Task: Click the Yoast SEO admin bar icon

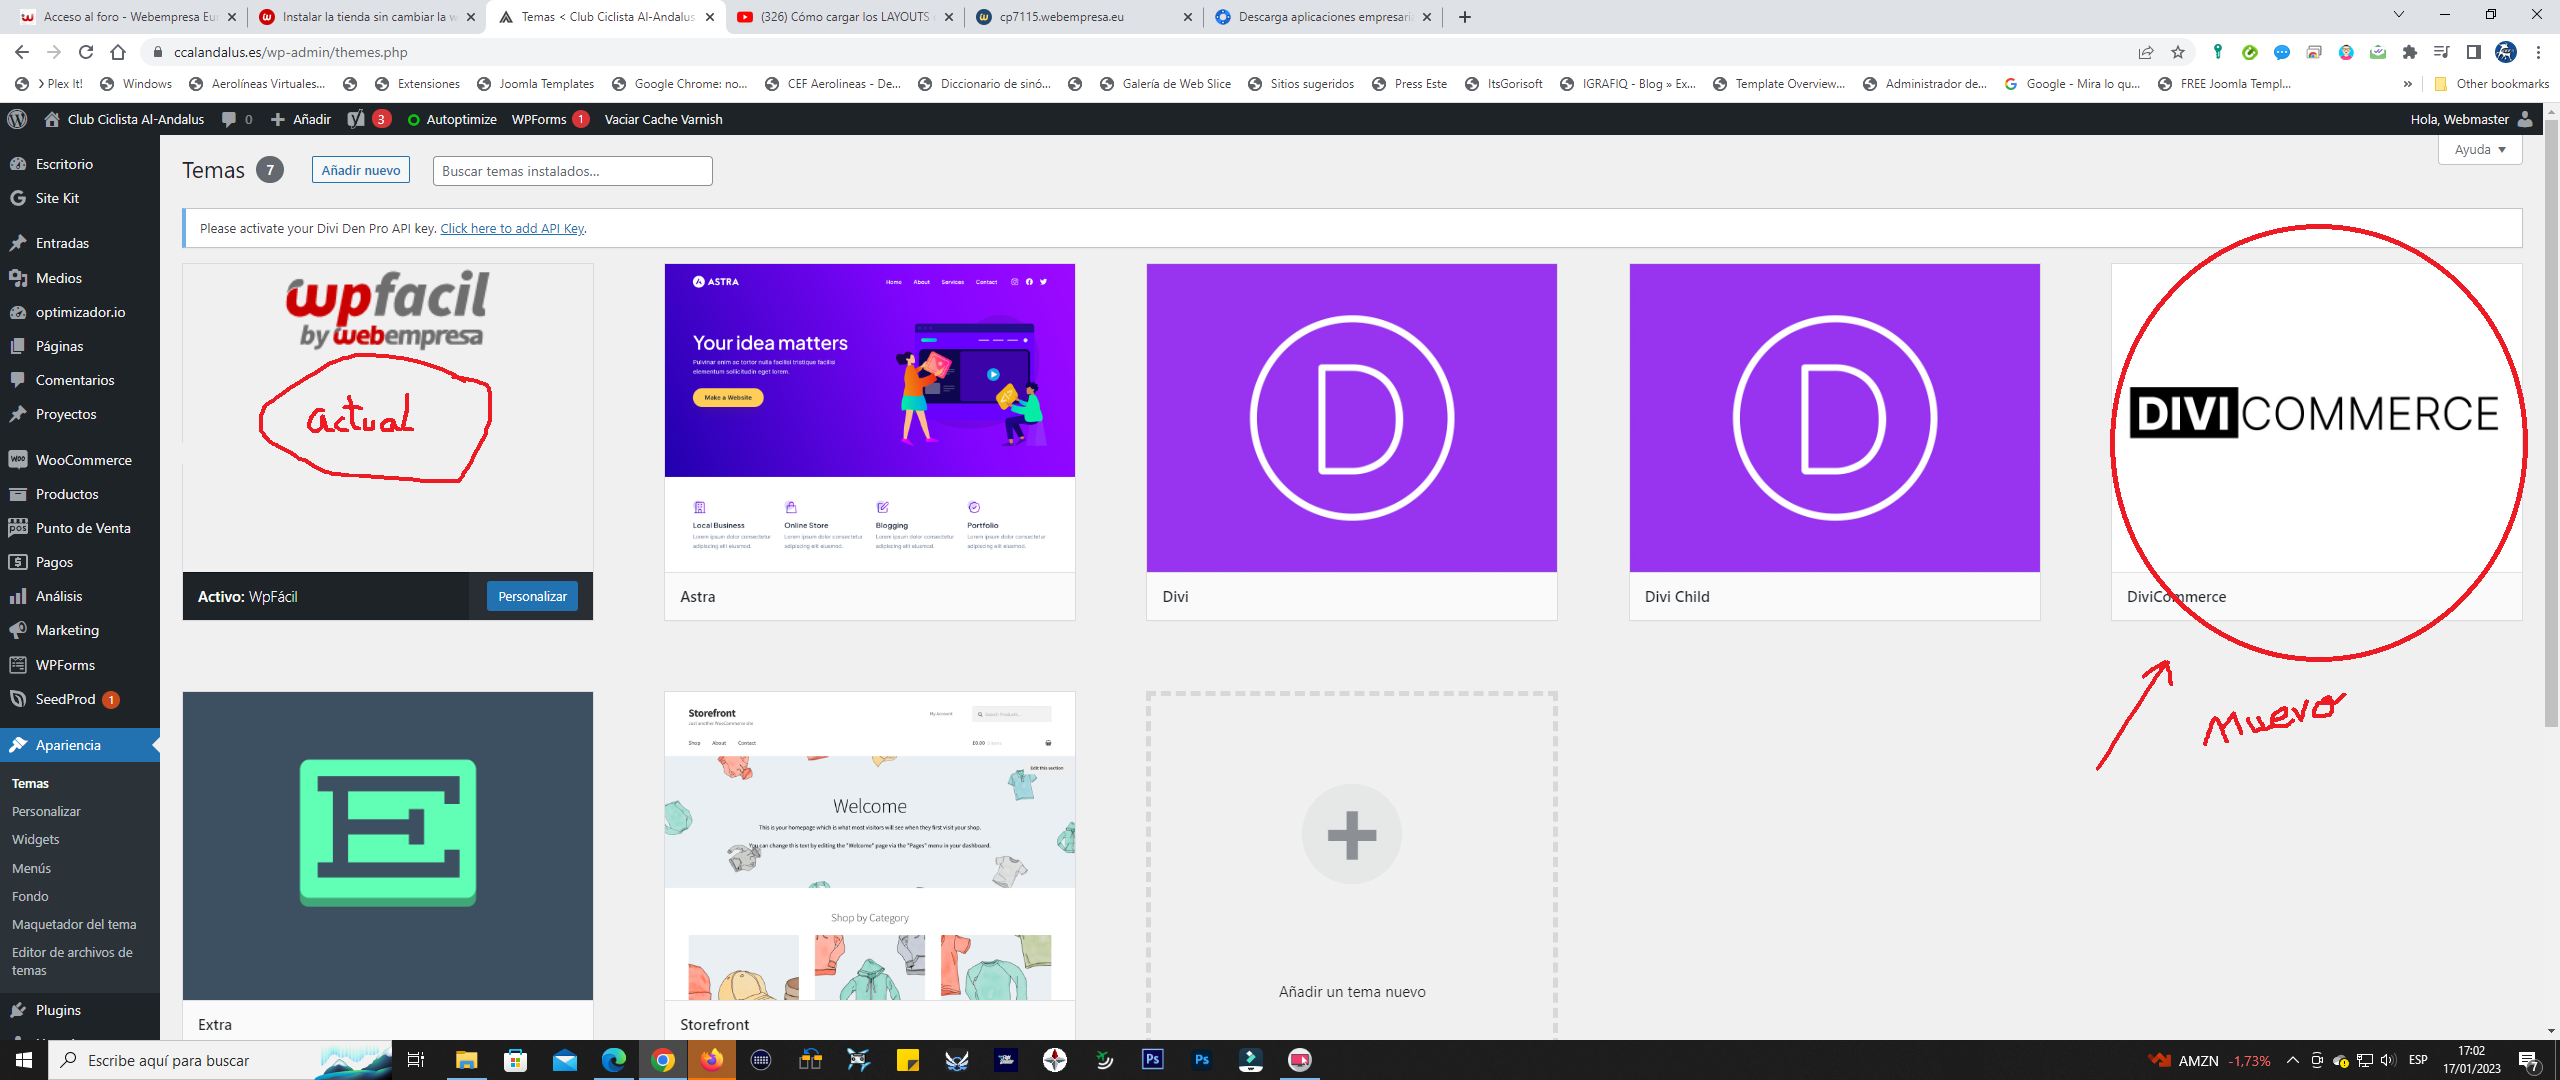Action: 356,119
